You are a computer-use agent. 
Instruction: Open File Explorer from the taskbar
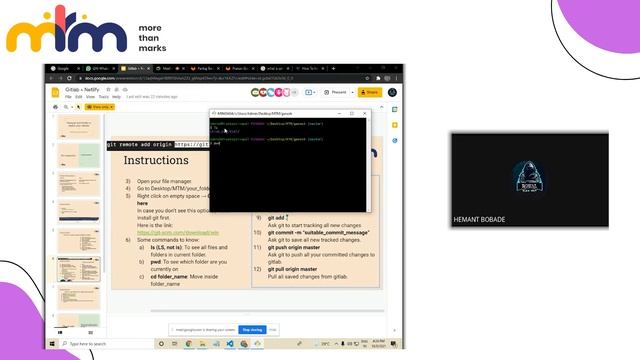pyautogui.click(x=202, y=344)
